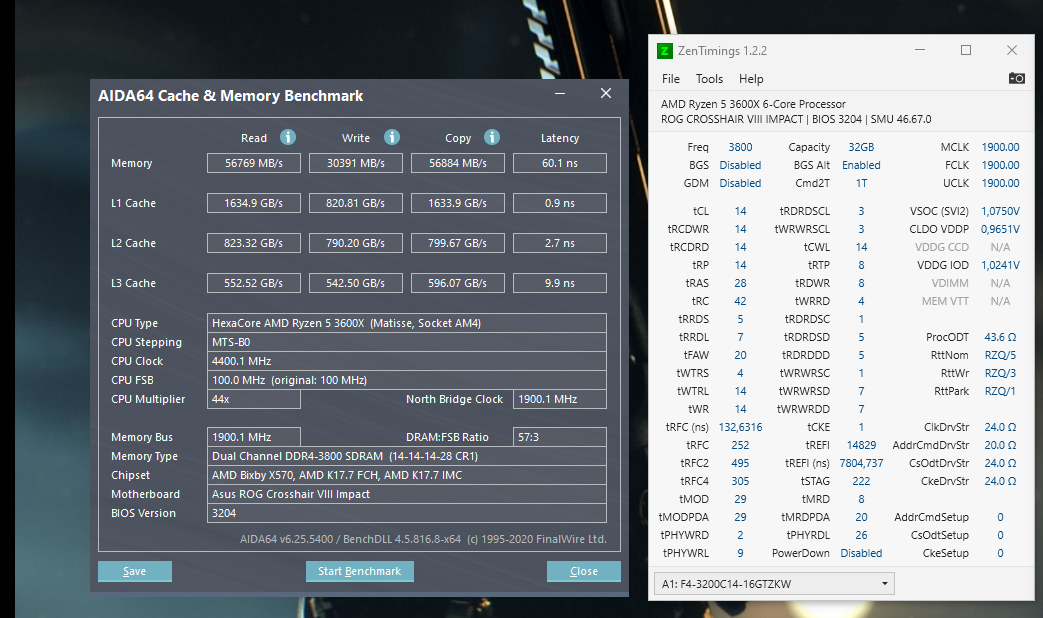Click the AIDA64 version footer text
Image resolution: width=1043 pixels, height=618 pixels.
(x=423, y=539)
